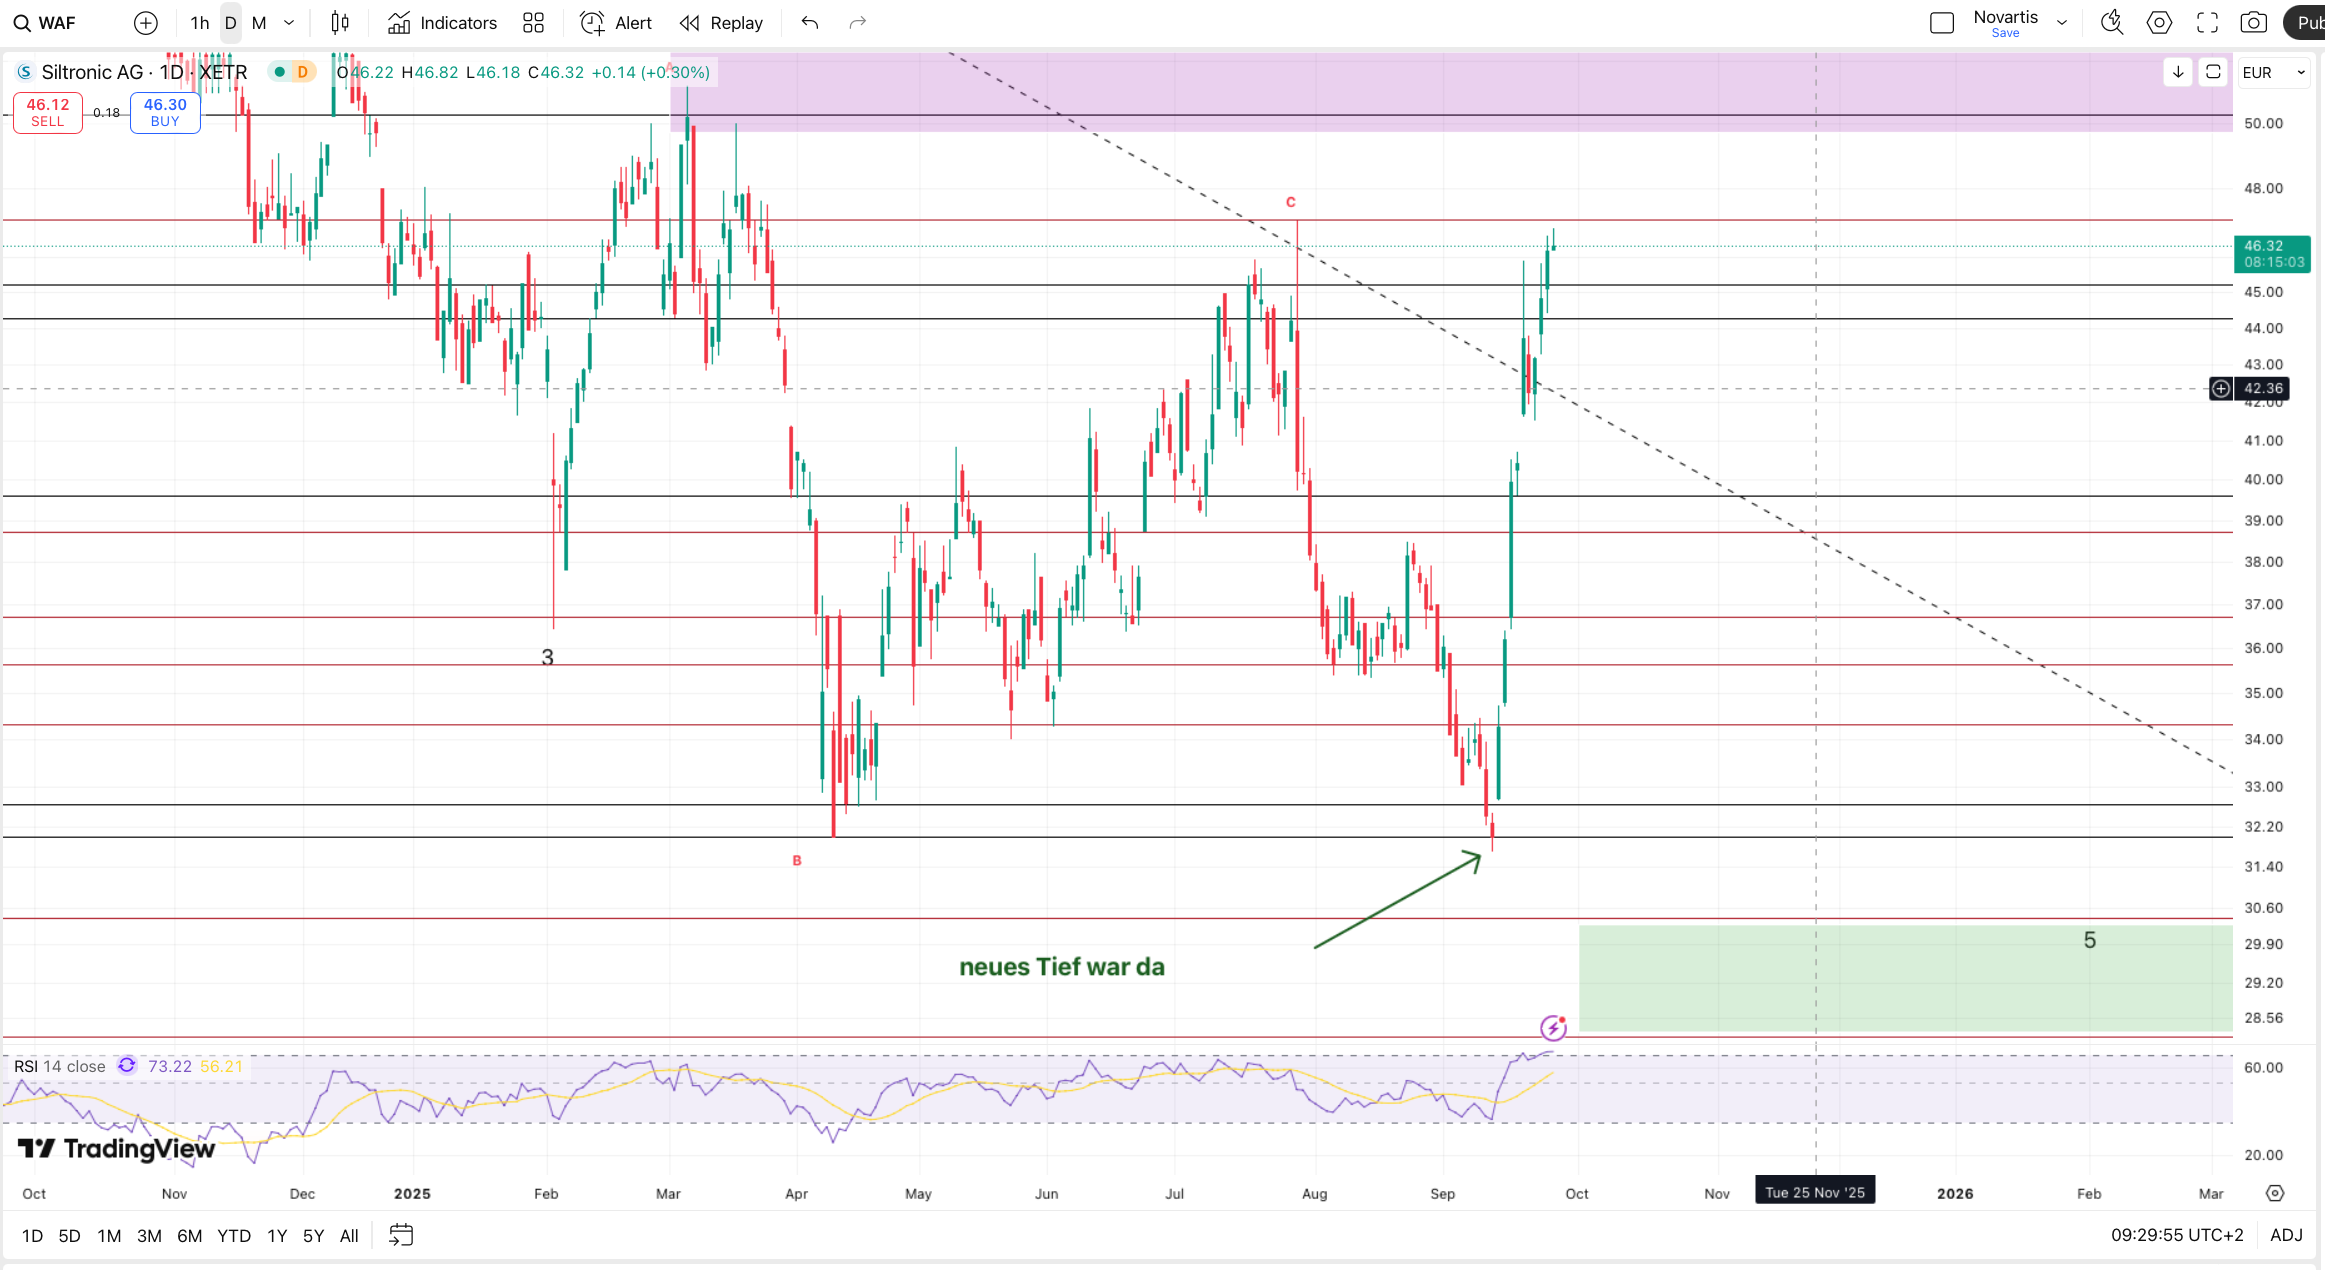Take a snapshot with the camera icon
Image resolution: width=2325 pixels, height=1270 pixels.
click(x=2253, y=23)
